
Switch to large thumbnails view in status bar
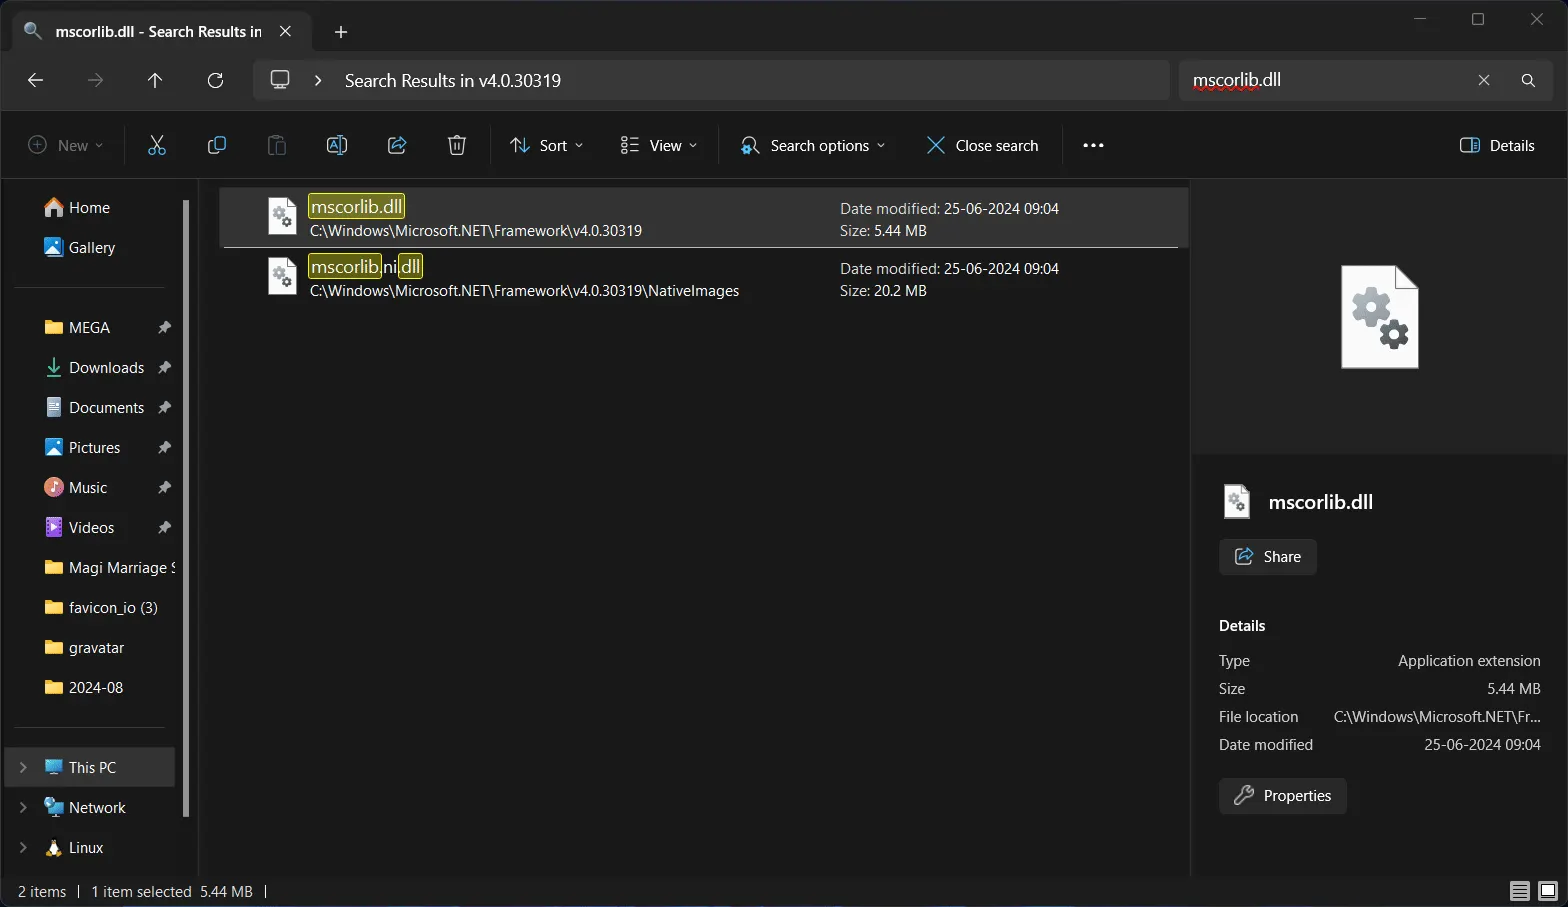[x=1548, y=891]
